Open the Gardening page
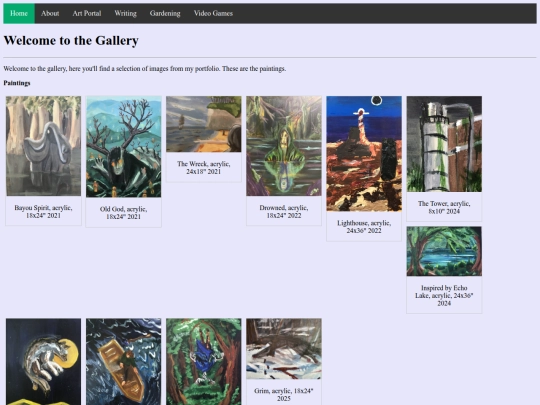The height and width of the screenshot is (405, 540). coord(165,13)
